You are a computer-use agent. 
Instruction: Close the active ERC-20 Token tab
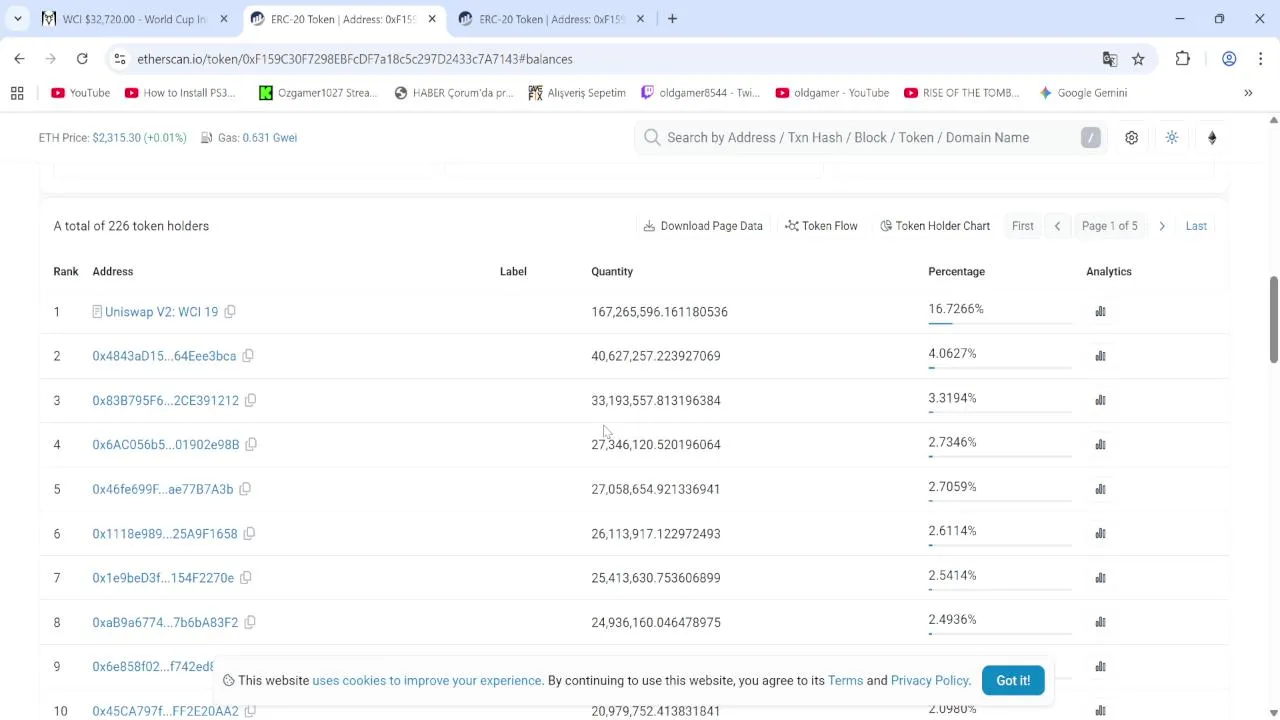pyautogui.click(x=432, y=19)
